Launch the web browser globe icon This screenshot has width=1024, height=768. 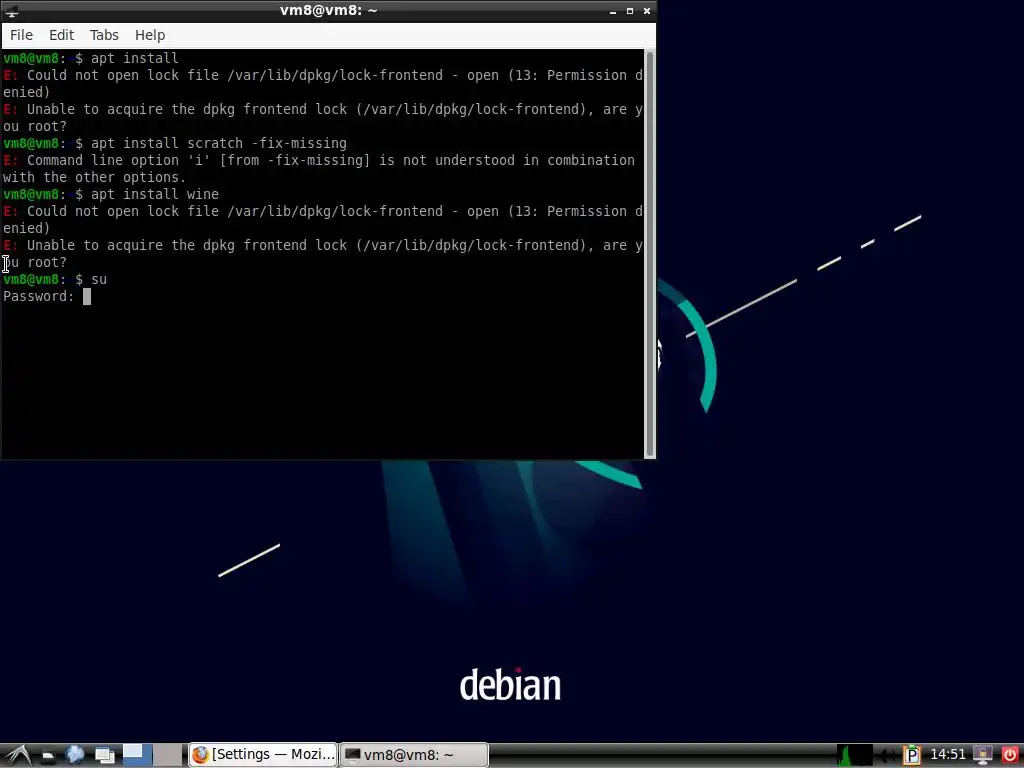pos(75,755)
